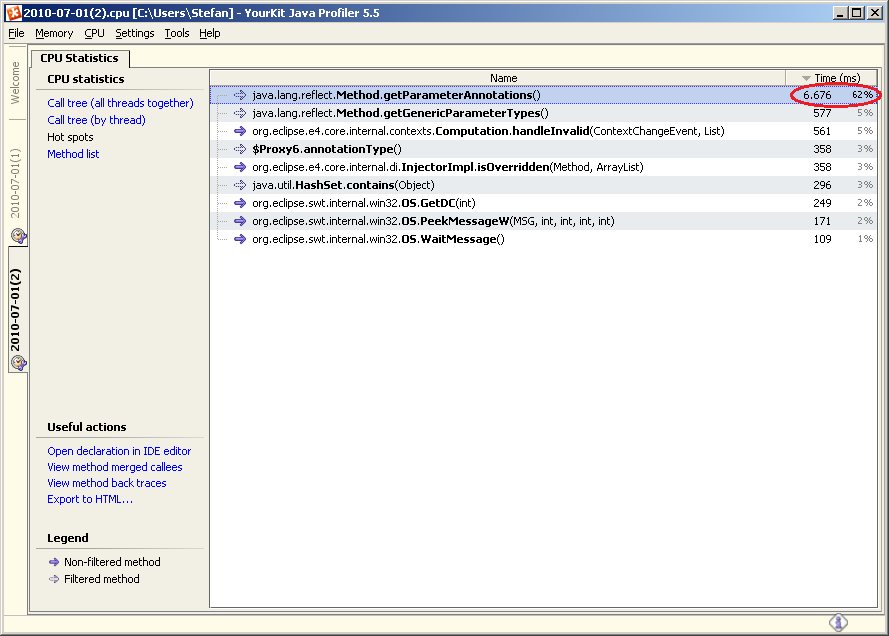This screenshot has height=636, width=889.
Task: Click the status bar info icon
Action: coord(838,623)
